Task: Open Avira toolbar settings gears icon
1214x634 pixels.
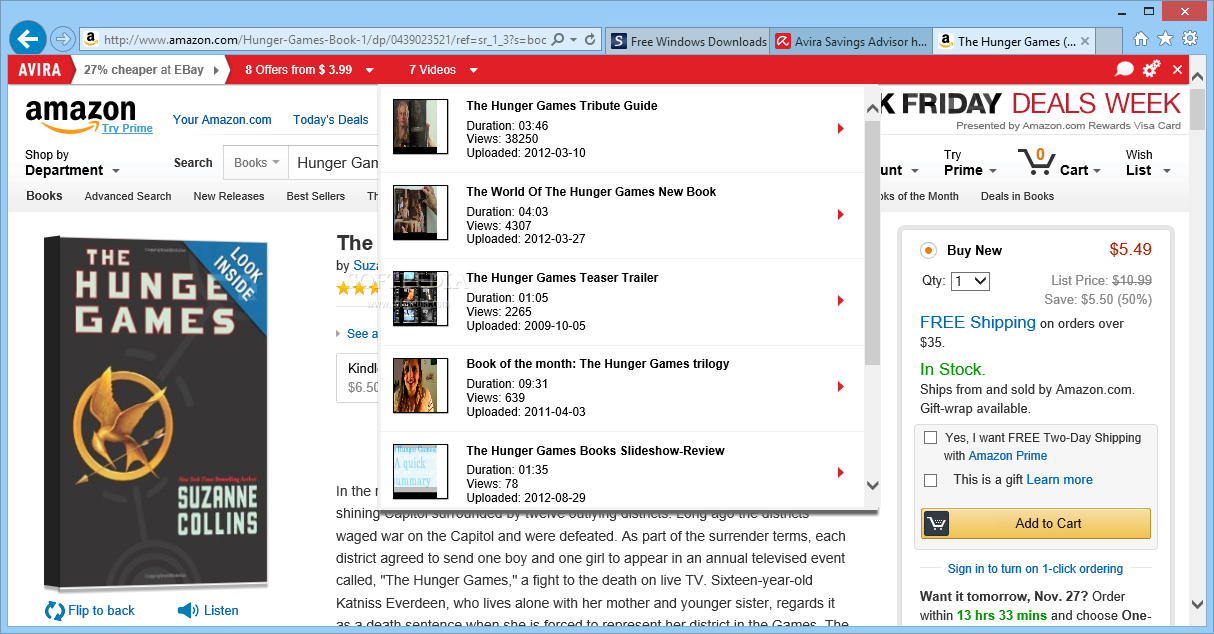Action: click(x=1152, y=69)
